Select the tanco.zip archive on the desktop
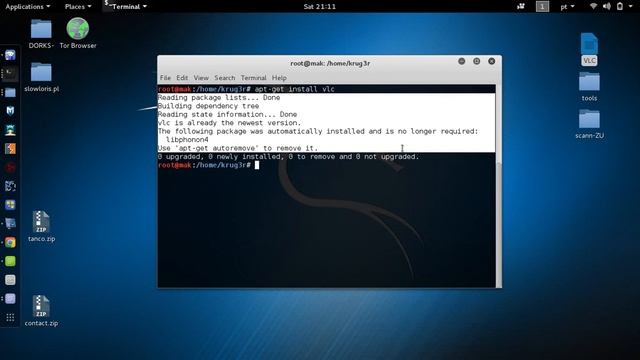This screenshot has height=360, width=640. pos(41,227)
